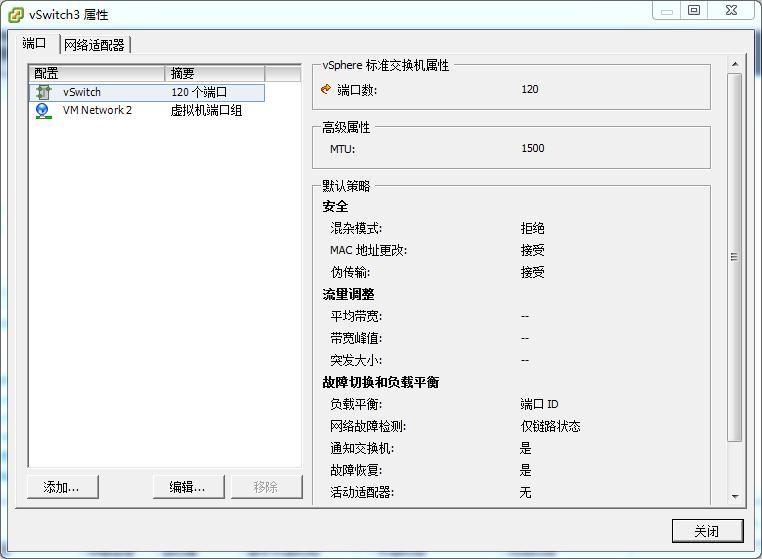This screenshot has height=559, width=762.
Task: Click the 摘要 column header
Action: pos(215,73)
